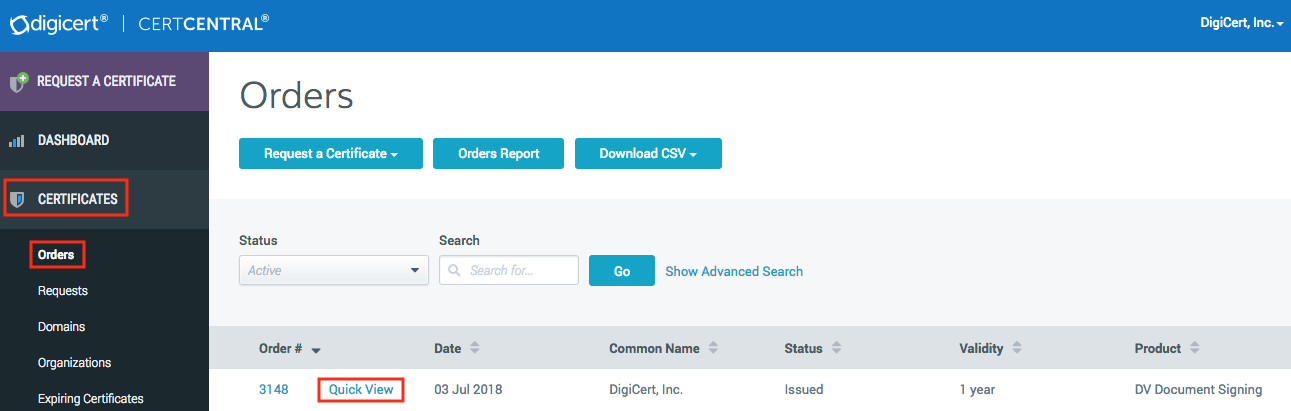1291x411 pixels.
Task: Sort by Validity column arrows
Action: pyautogui.click(x=1016, y=349)
